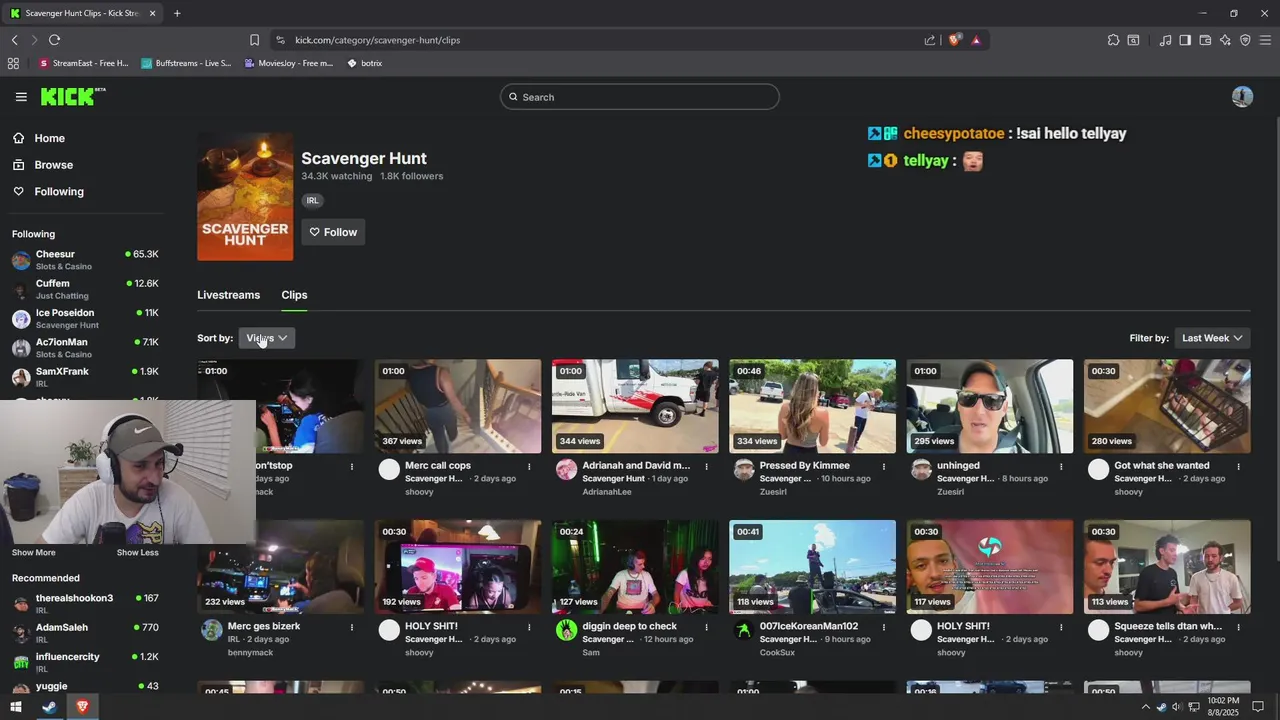Expand the Sort by Views dropdown
The height and width of the screenshot is (720, 1280).
point(267,338)
